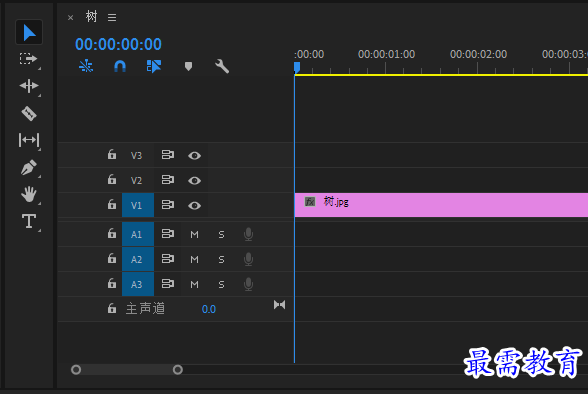Toggle sync lock on V1

tap(168, 205)
